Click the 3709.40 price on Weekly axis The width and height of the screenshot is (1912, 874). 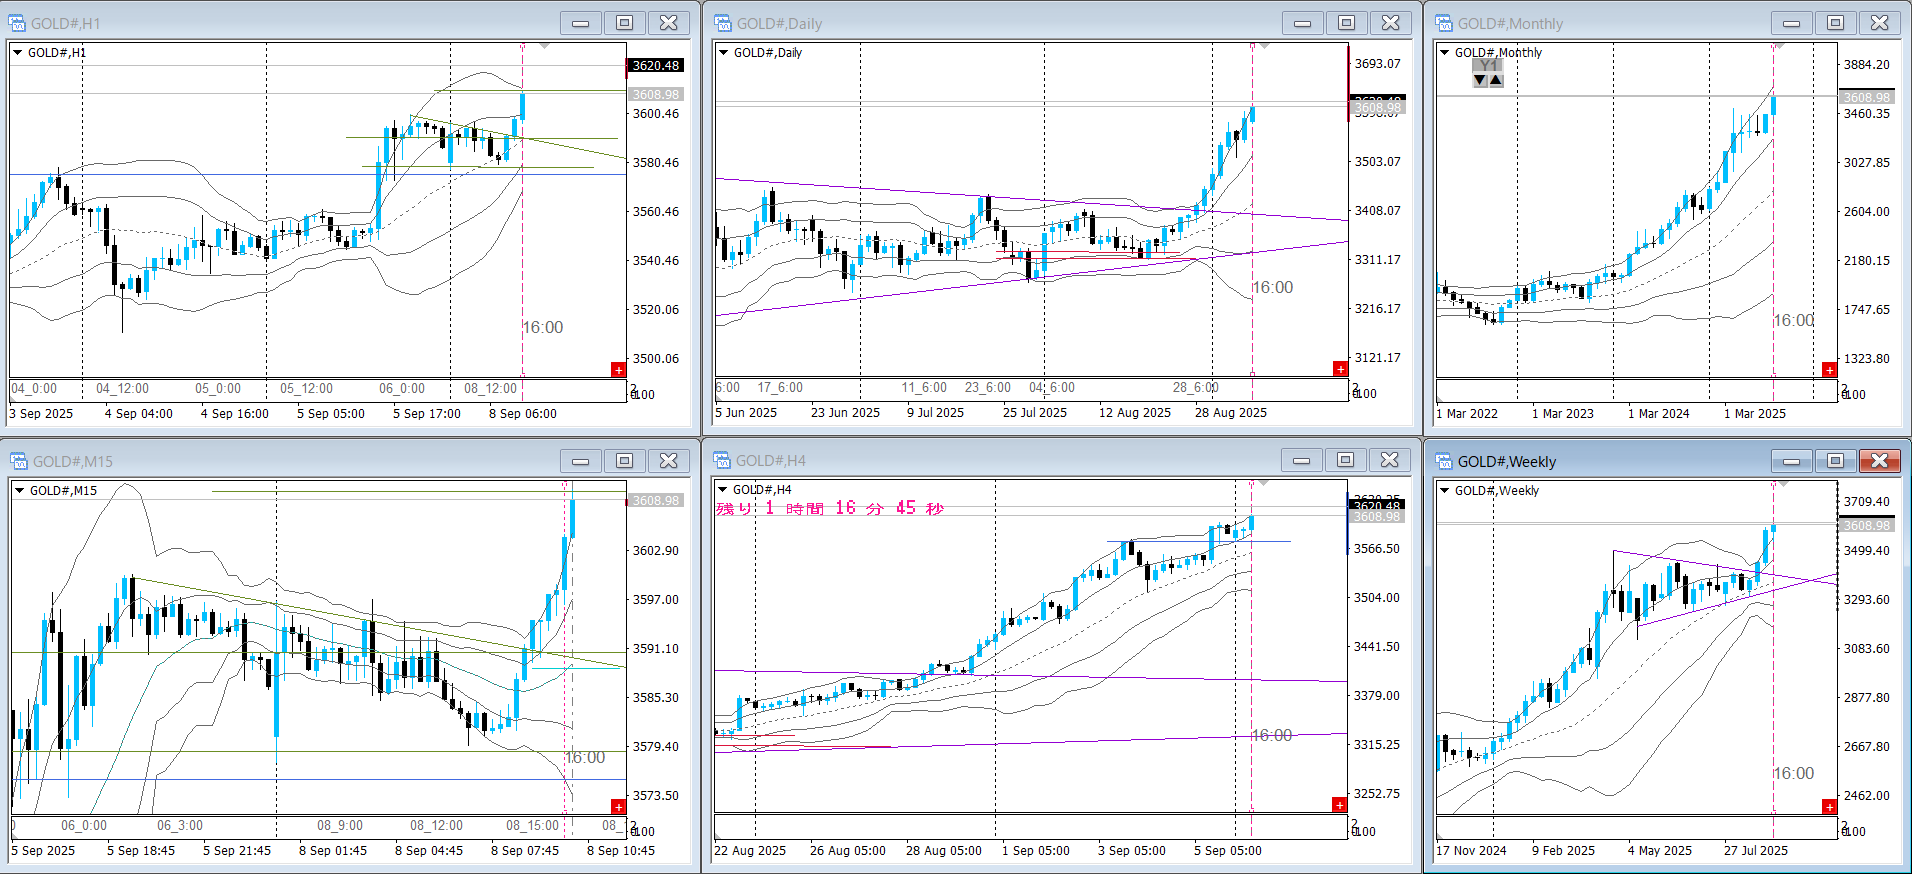point(1867,501)
